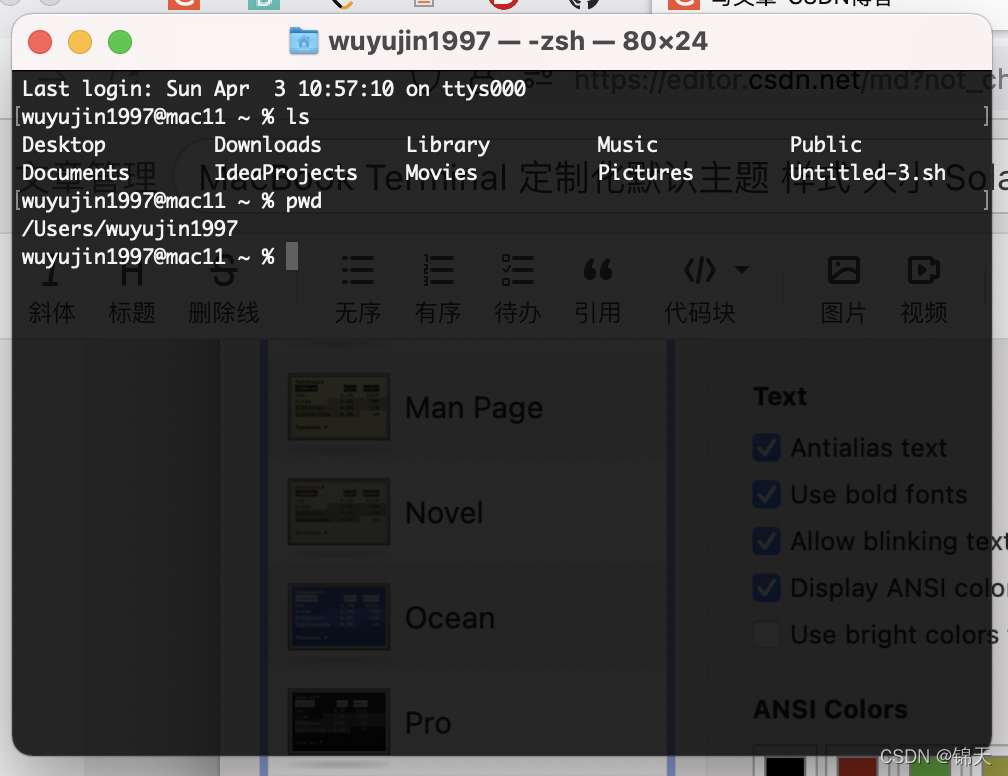
Task: Close the Terminal window
Action: coord(40,42)
